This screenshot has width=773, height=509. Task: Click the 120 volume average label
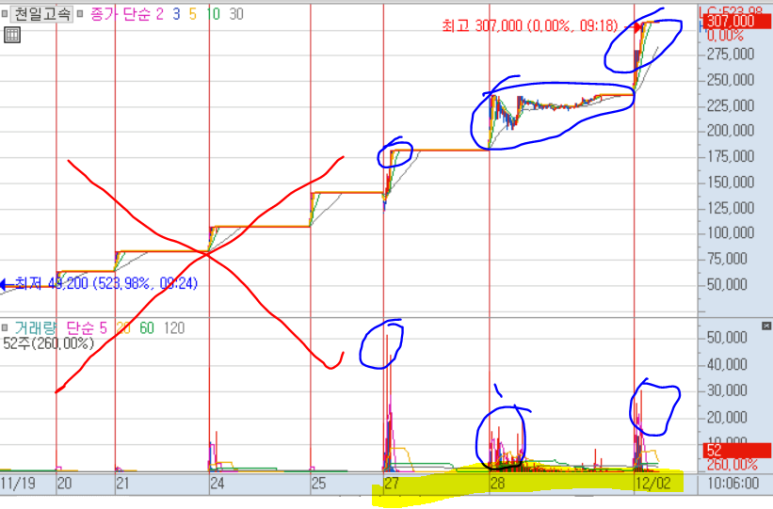coord(174,328)
